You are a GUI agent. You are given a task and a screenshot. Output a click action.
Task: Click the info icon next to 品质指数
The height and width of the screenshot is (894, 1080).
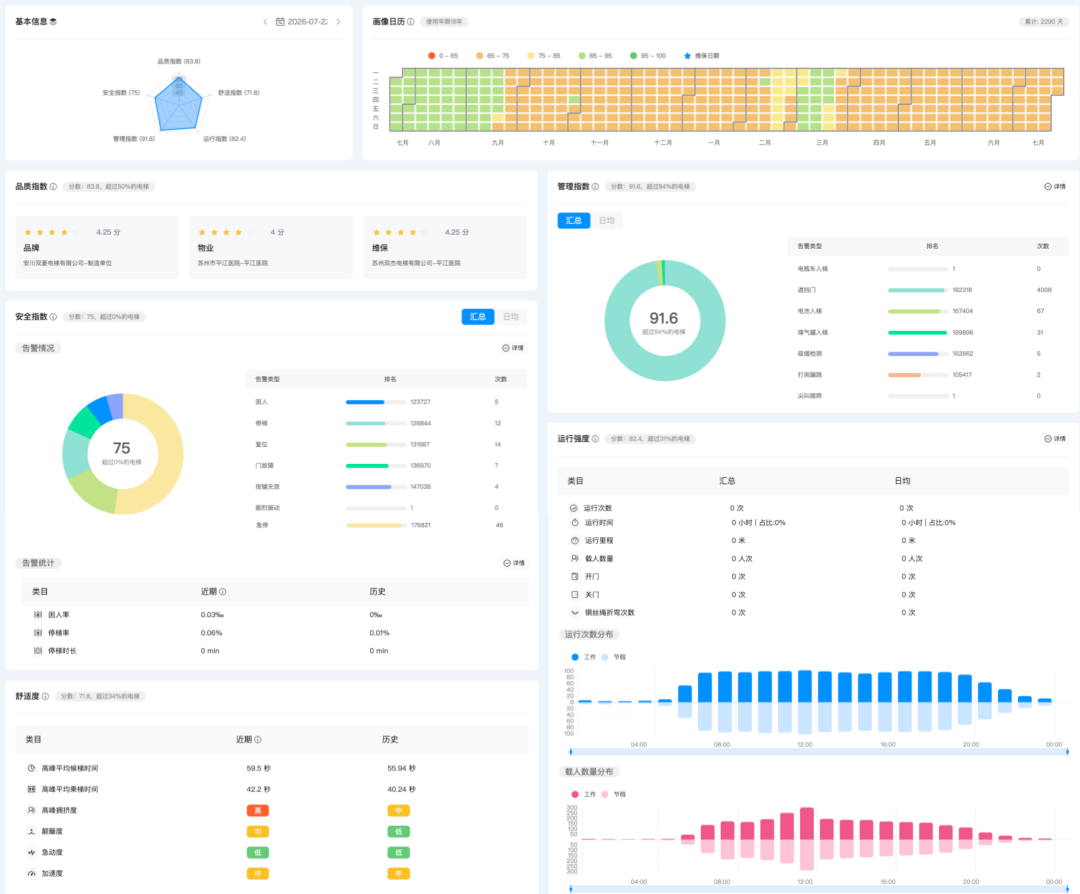coord(53,187)
